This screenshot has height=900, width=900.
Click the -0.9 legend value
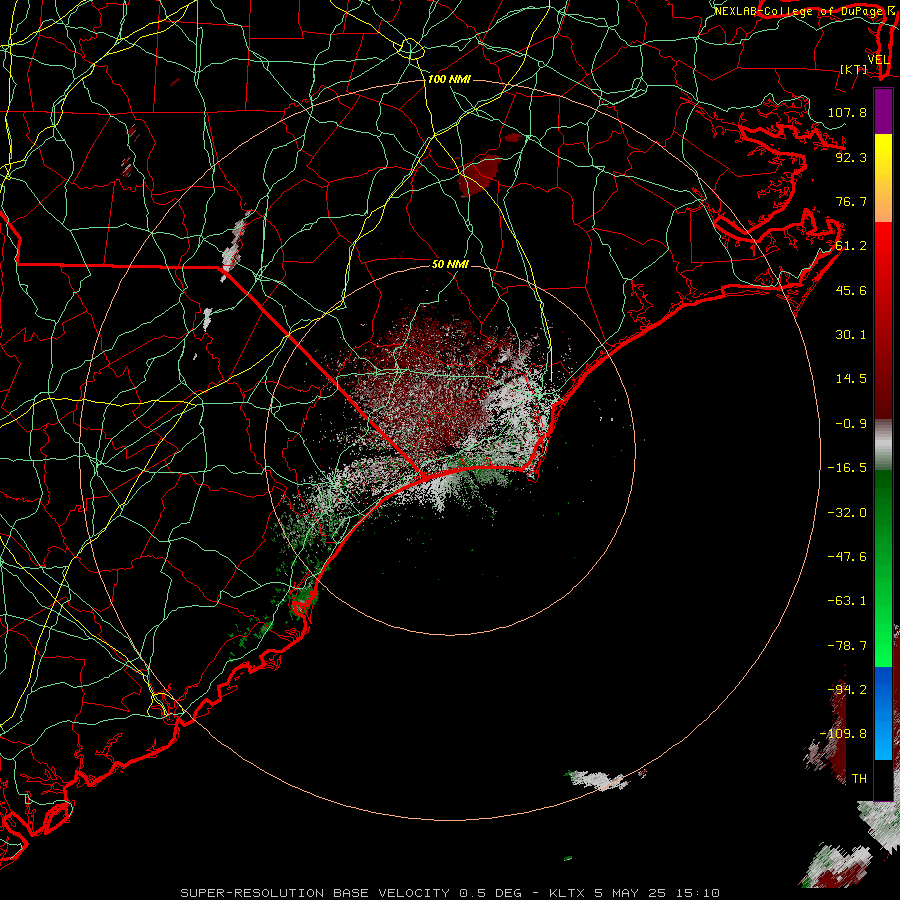(x=851, y=424)
